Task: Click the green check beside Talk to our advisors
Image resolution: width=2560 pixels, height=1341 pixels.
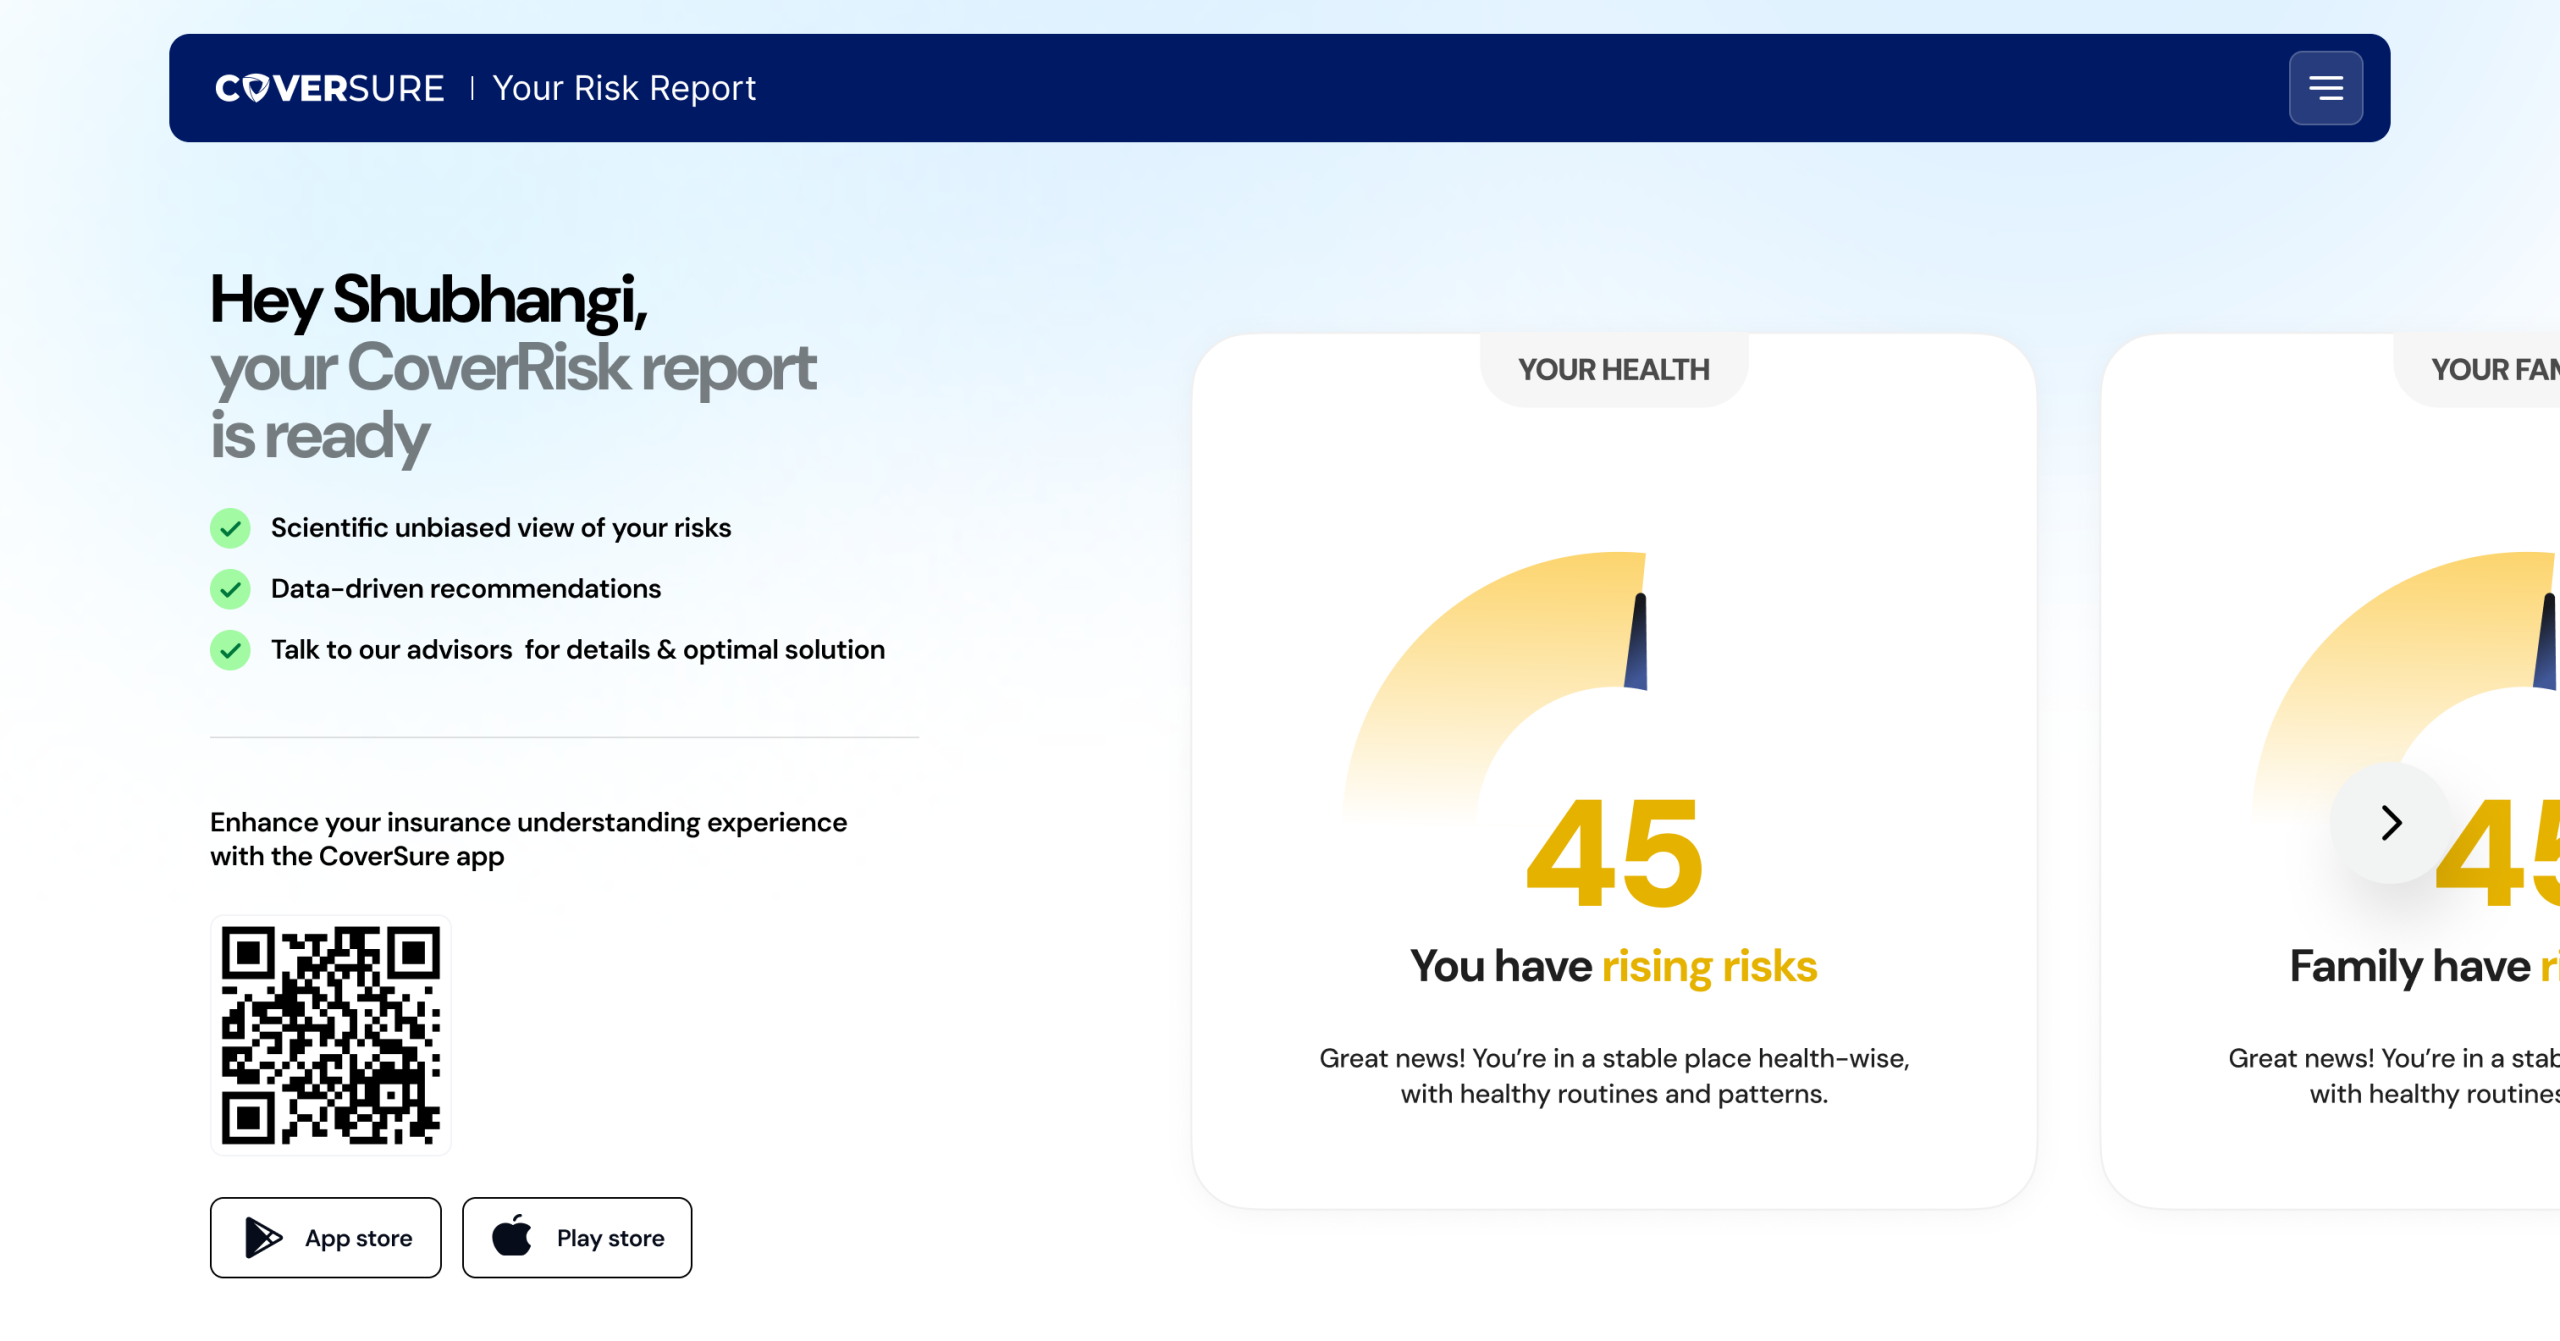Action: tap(230, 650)
